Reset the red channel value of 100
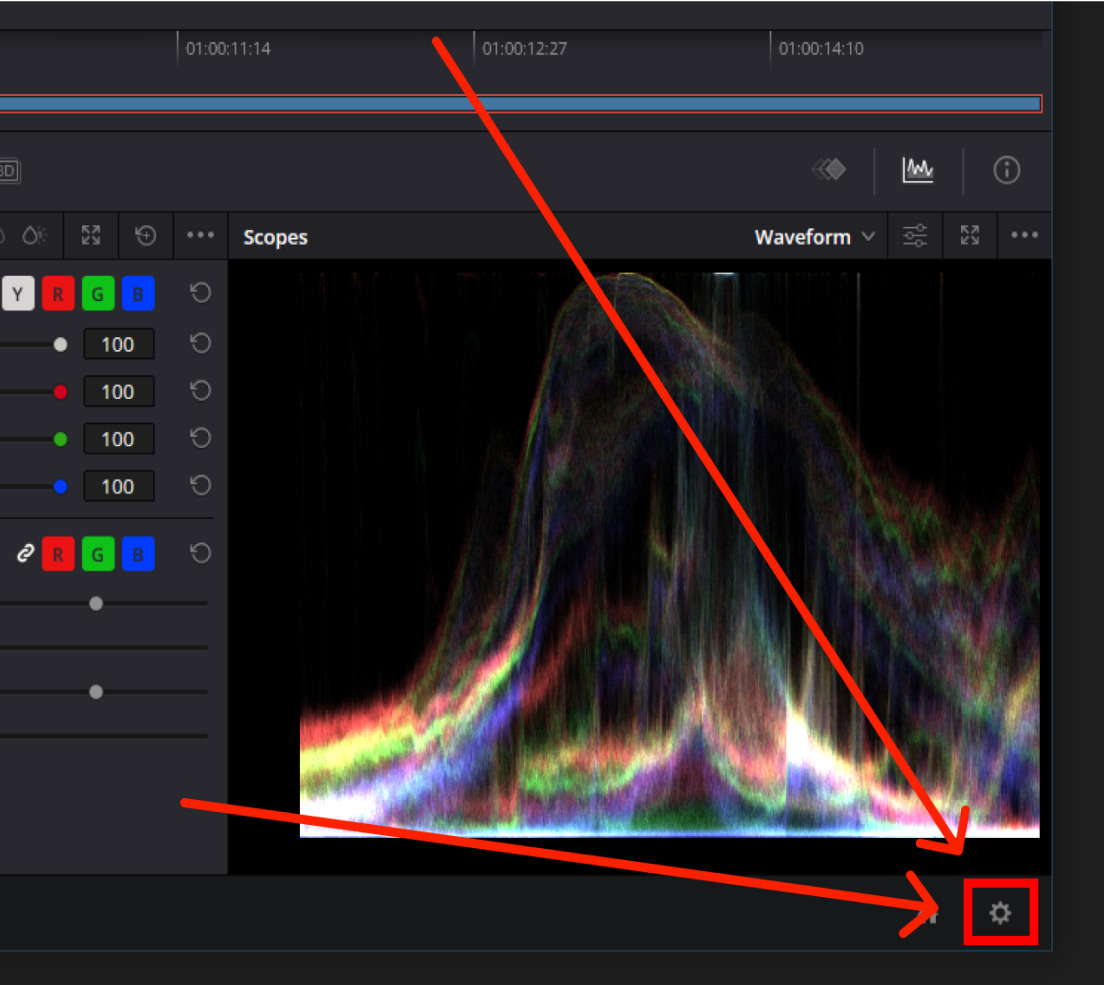Image resolution: width=1104 pixels, height=985 pixels. tap(201, 392)
